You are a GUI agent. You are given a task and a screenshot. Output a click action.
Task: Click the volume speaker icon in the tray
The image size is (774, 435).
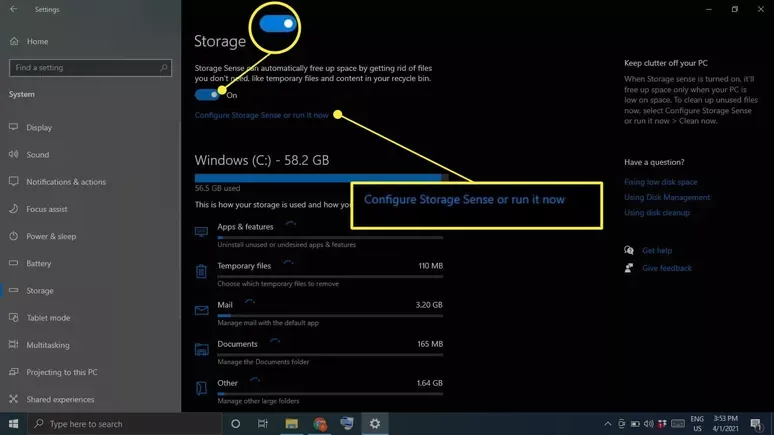click(x=649, y=424)
